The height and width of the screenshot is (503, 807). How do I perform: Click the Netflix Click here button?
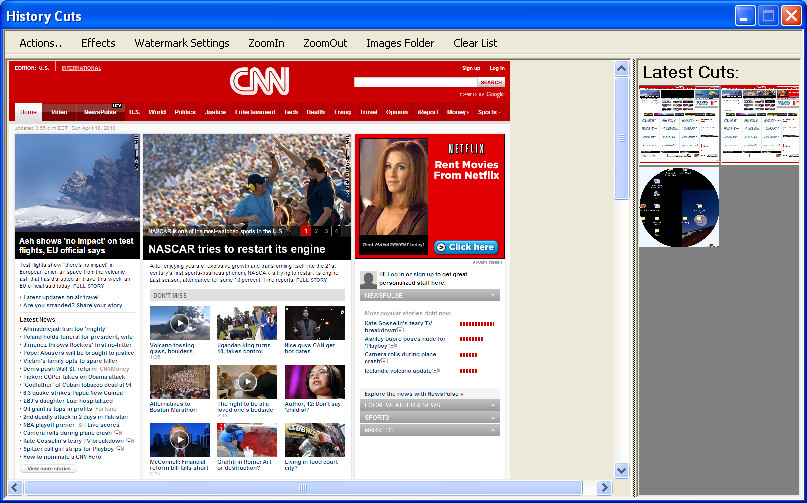point(466,247)
